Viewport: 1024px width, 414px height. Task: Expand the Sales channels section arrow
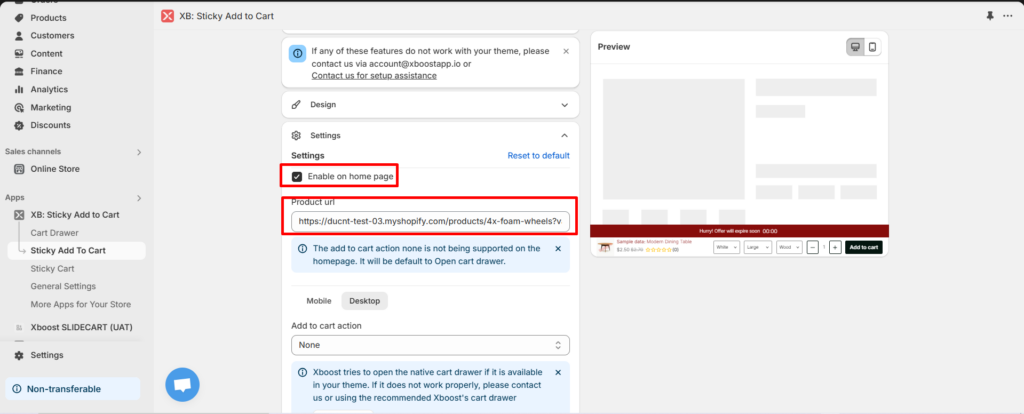tap(139, 152)
